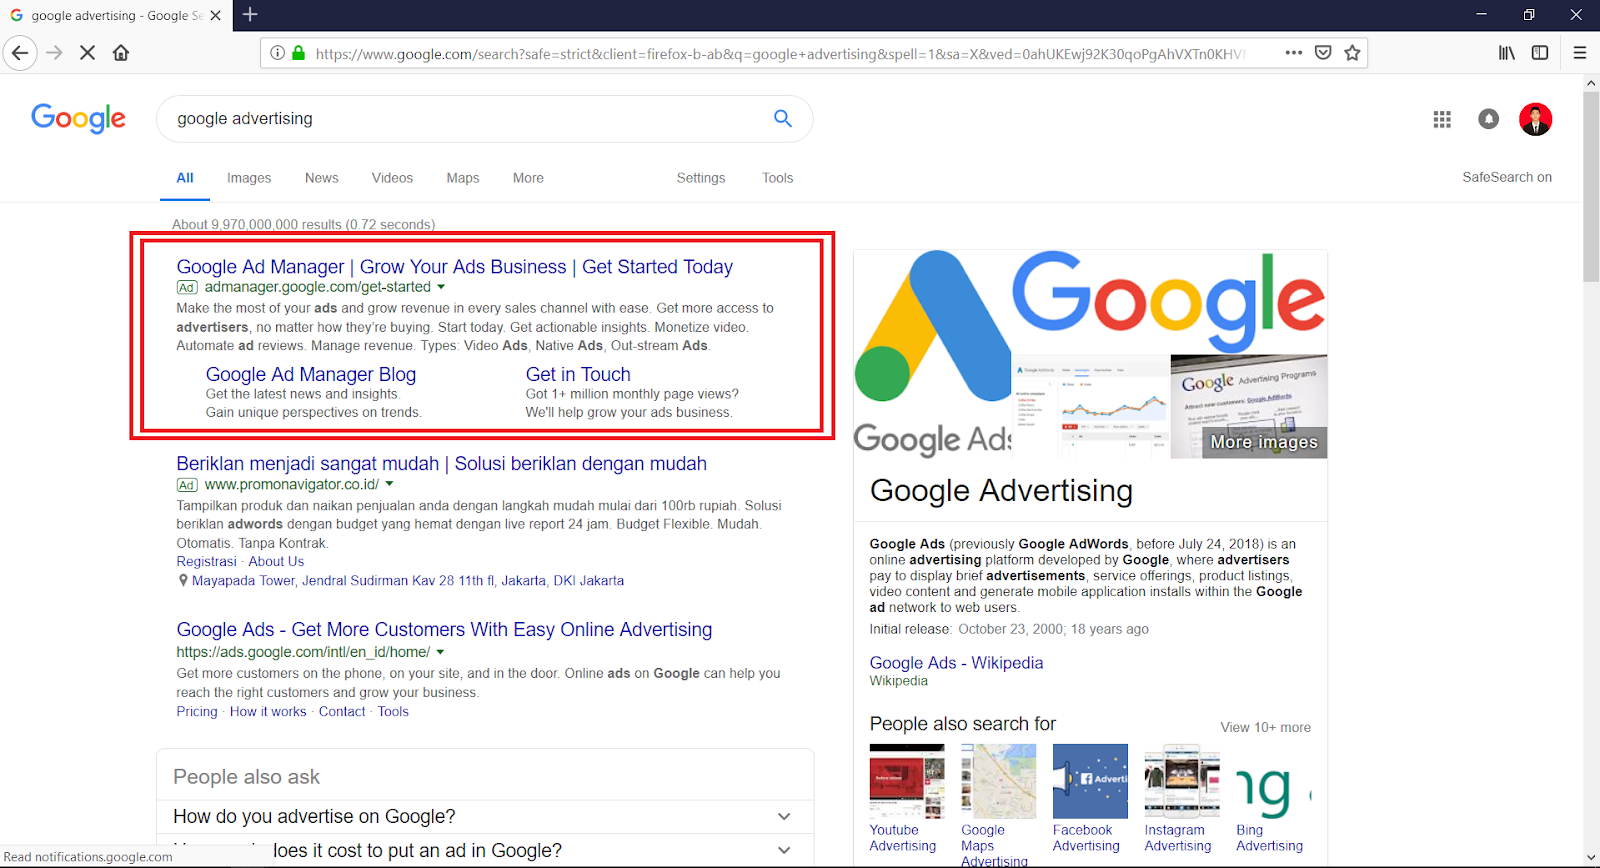Open Bing Advertising related search
The width and height of the screenshot is (1600, 868).
pos(1273,799)
